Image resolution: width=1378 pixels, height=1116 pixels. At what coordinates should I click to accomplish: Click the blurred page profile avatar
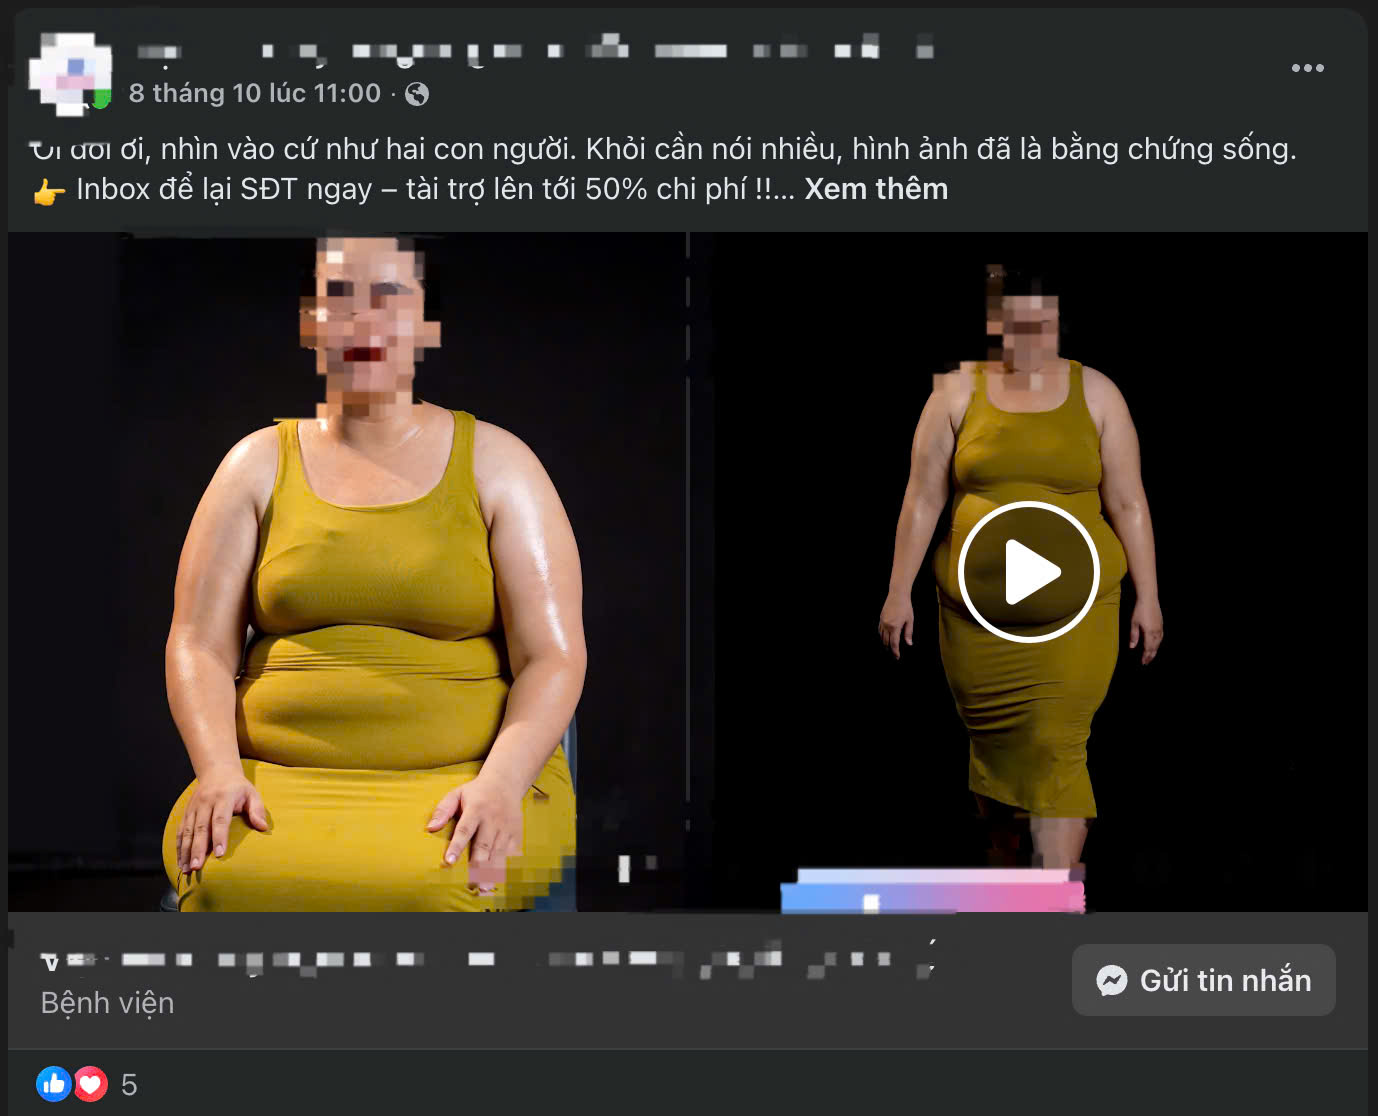(x=70, y=72)
